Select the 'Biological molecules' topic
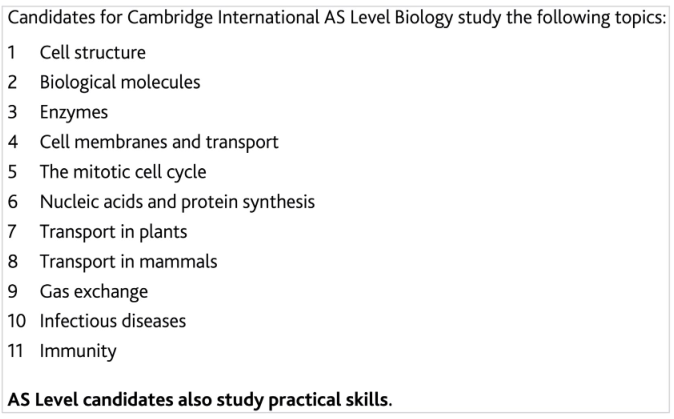Screen dimensions: 674x419 [120, 83]
